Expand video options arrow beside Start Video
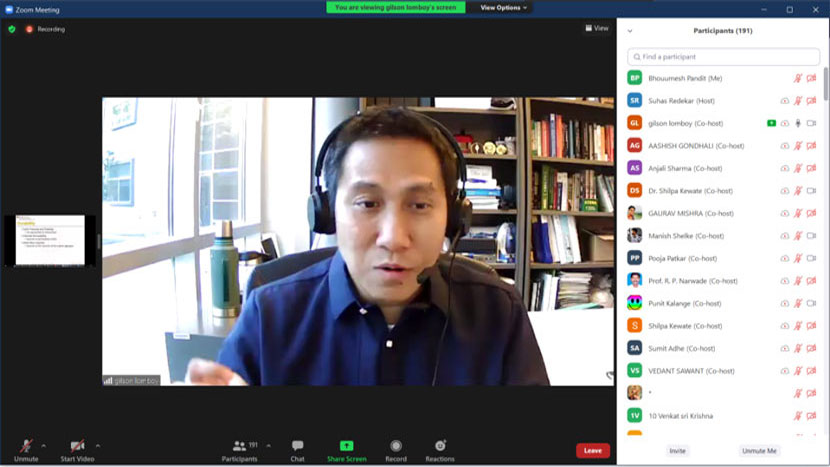 click(97, 445)
